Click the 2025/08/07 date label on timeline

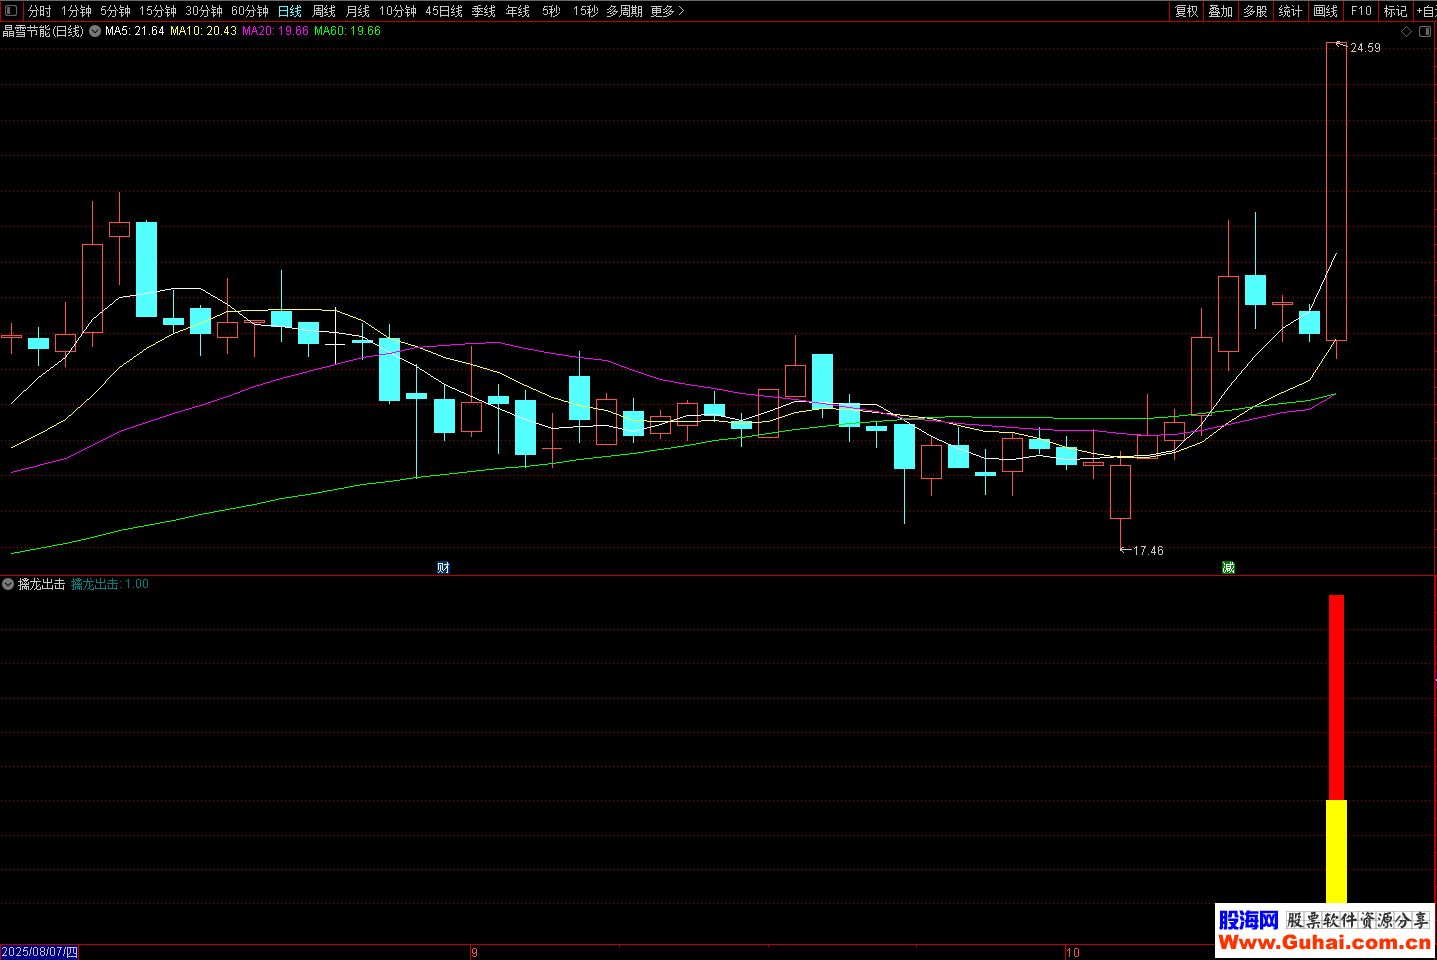[40, 952]
